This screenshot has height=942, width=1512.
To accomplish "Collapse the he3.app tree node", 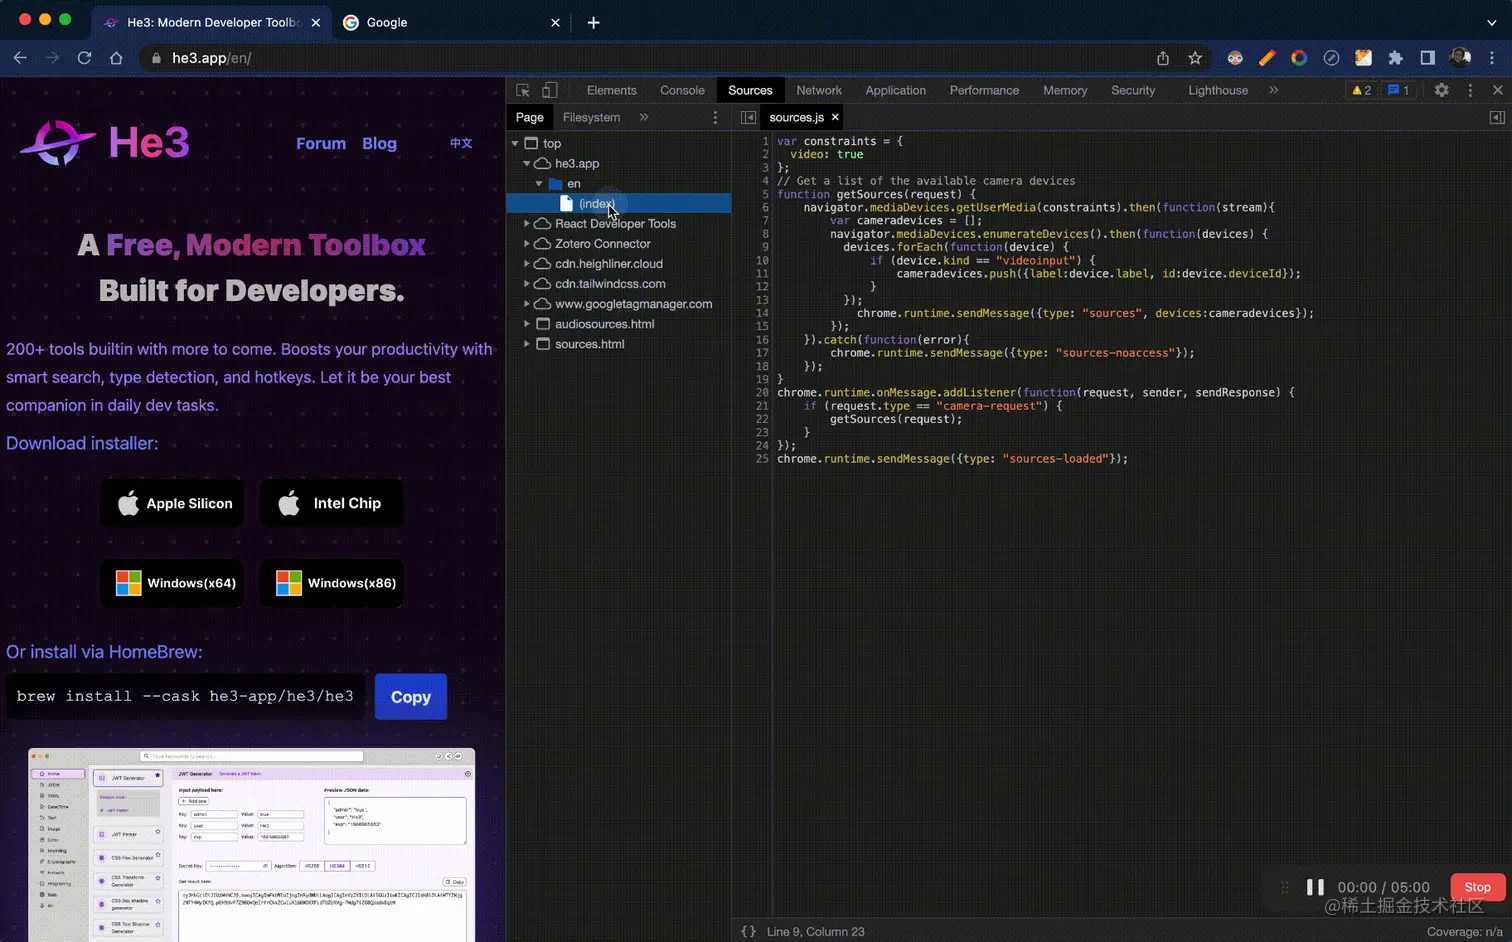I will coord(527,163).
